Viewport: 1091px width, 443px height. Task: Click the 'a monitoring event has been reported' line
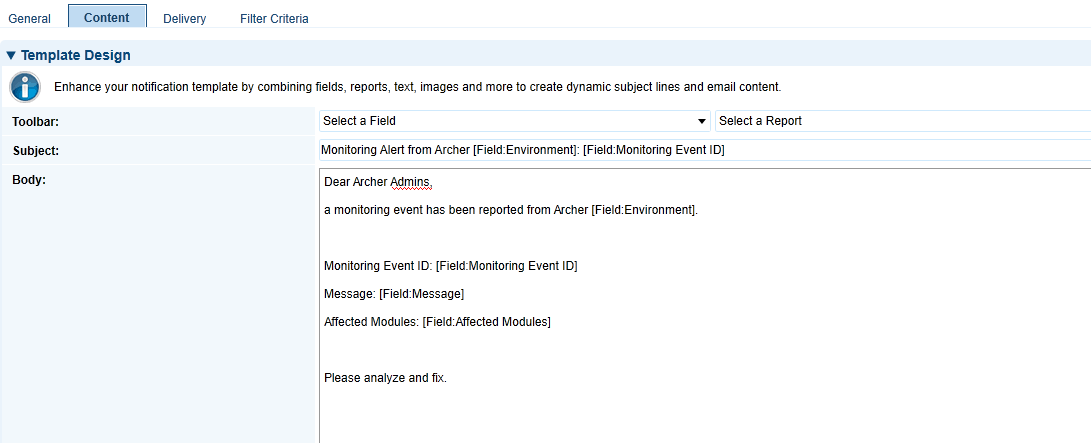[x=511, y=210]
